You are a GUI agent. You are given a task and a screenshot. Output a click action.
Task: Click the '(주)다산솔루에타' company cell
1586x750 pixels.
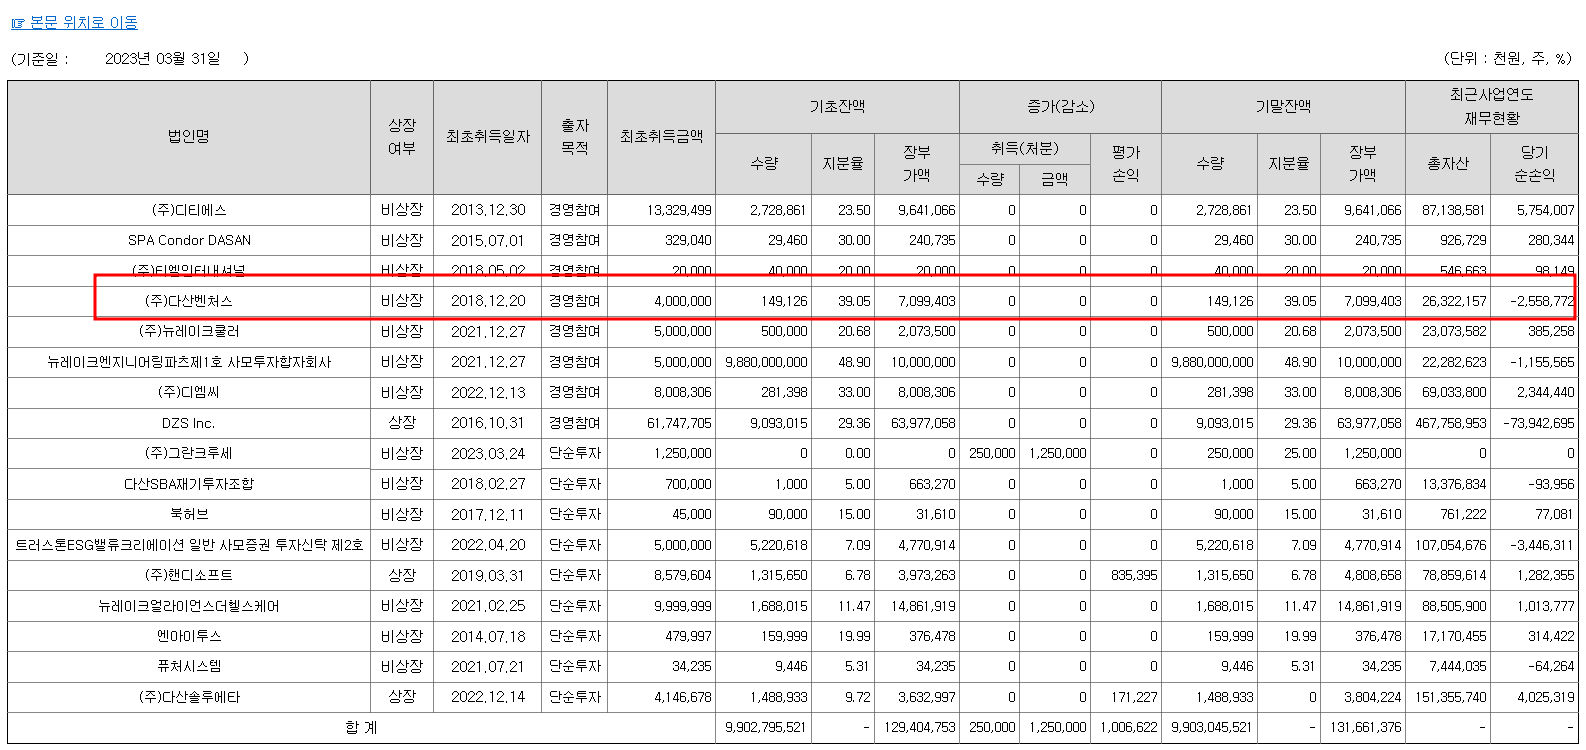tap(189, 697)
